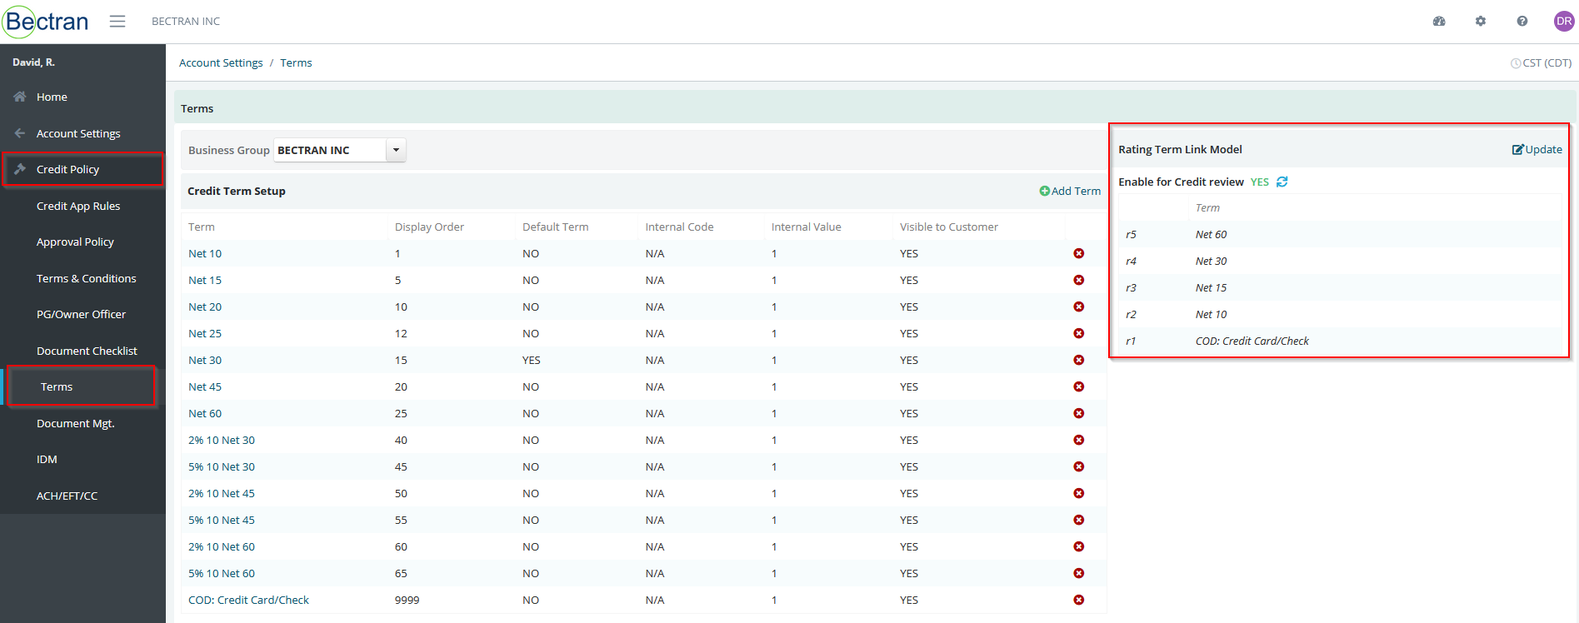Image resolution: width=1579 pixels, height=623 pixels.
Task: Click the Home icon in sidebar
Action: [x=20, y=97]
